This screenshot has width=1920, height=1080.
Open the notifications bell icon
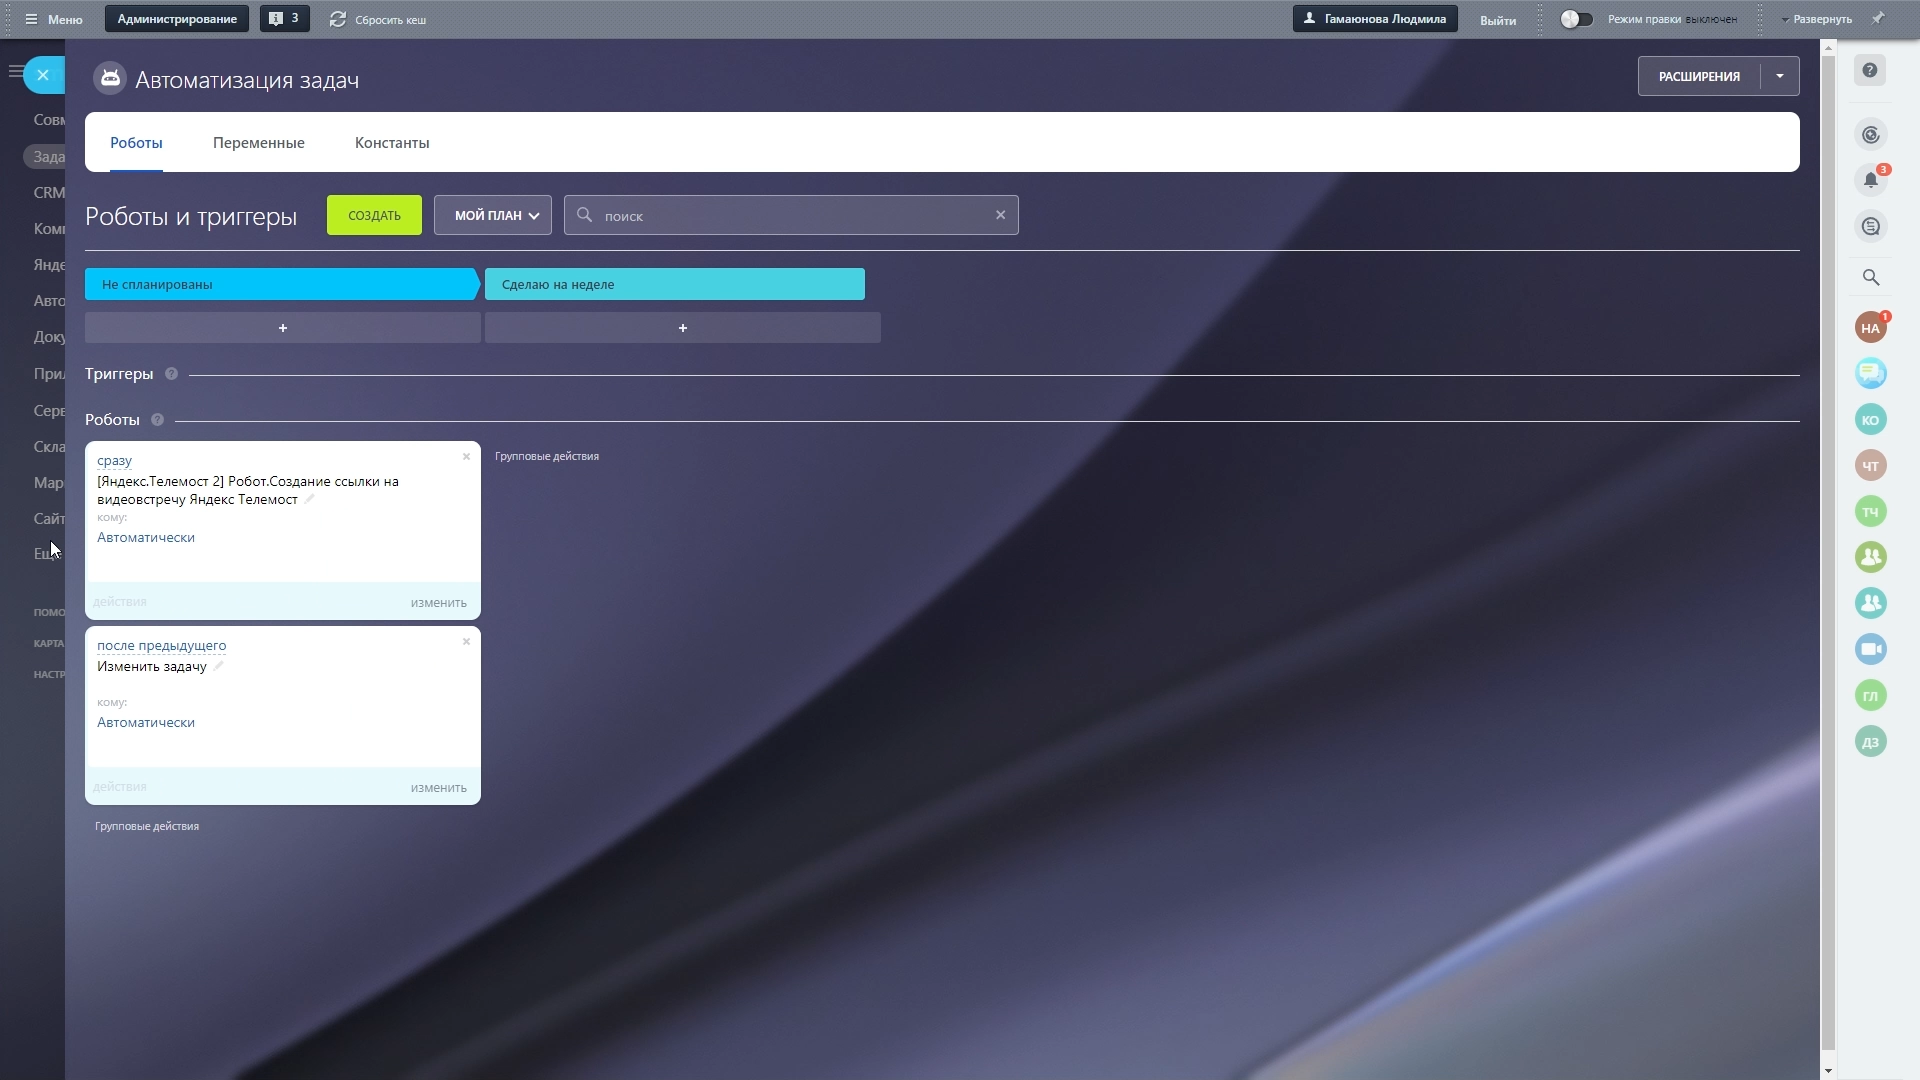tap(1870, 181)
